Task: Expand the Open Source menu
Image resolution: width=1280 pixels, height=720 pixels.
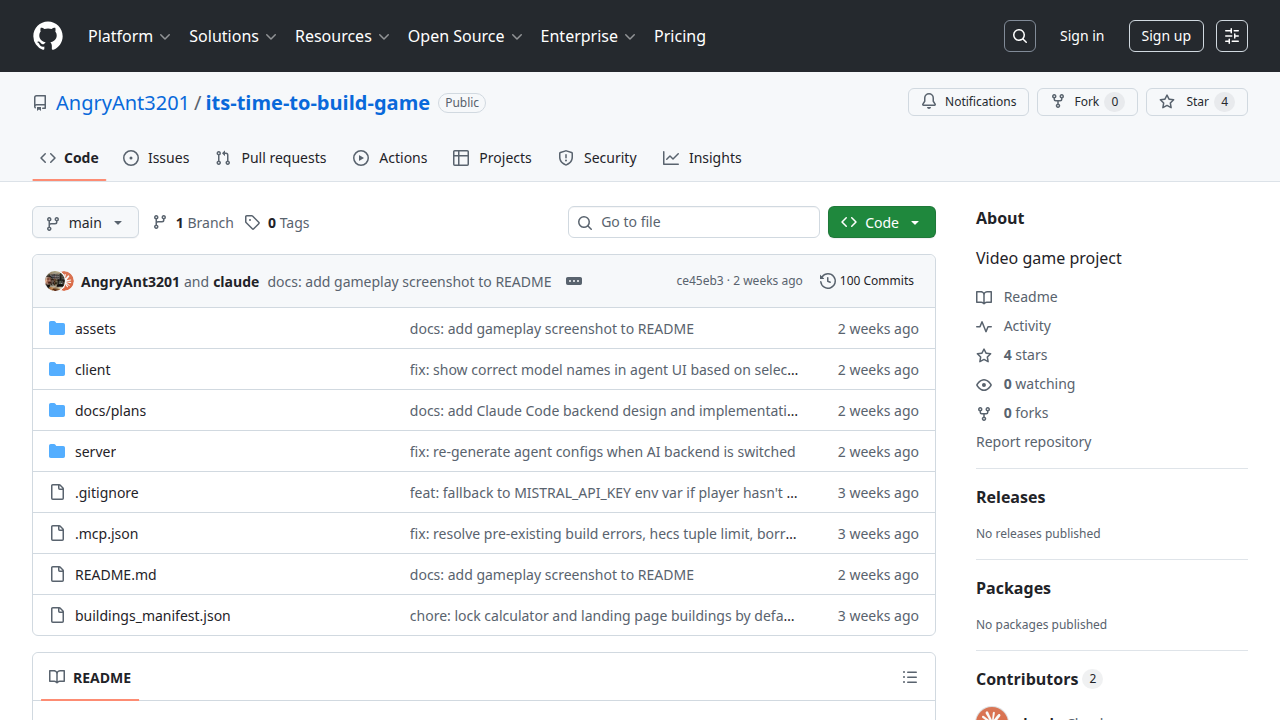Action: [465, 36]
